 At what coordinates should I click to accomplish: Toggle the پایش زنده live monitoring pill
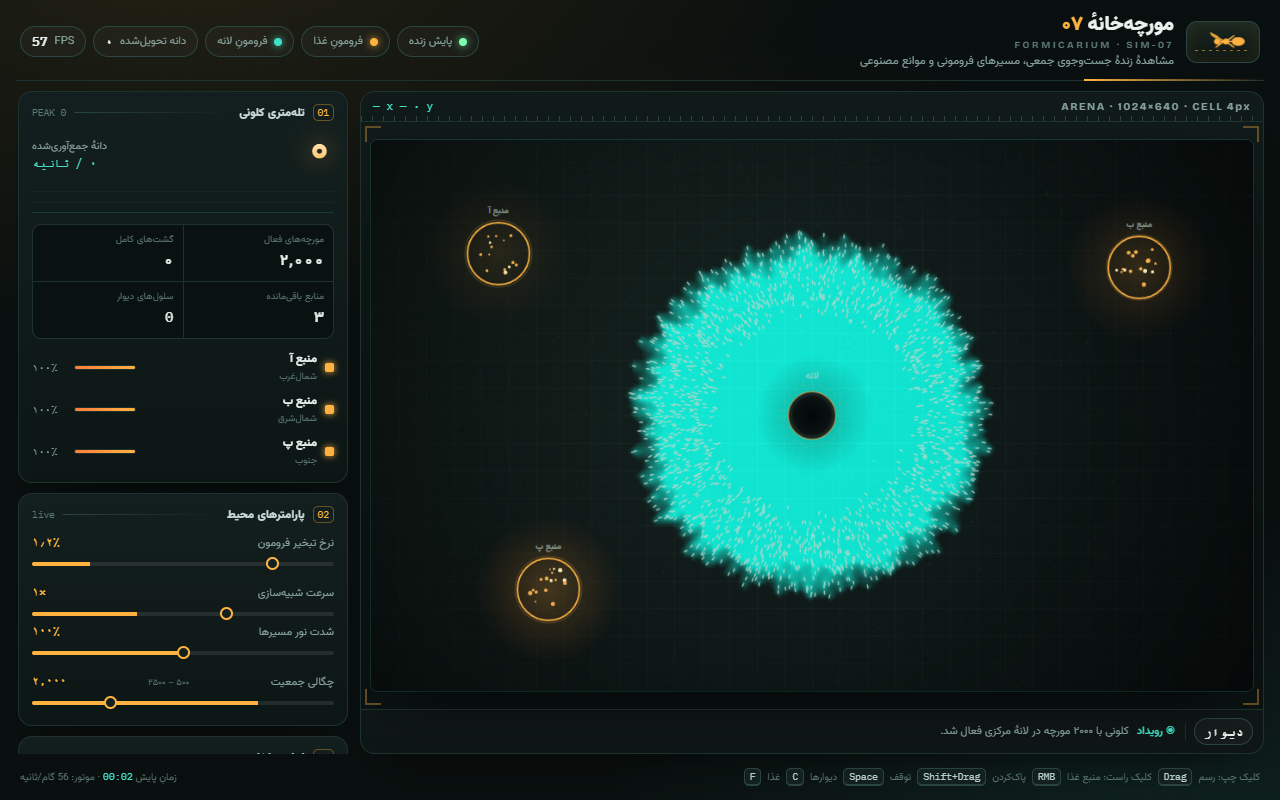tap(438, 42)
